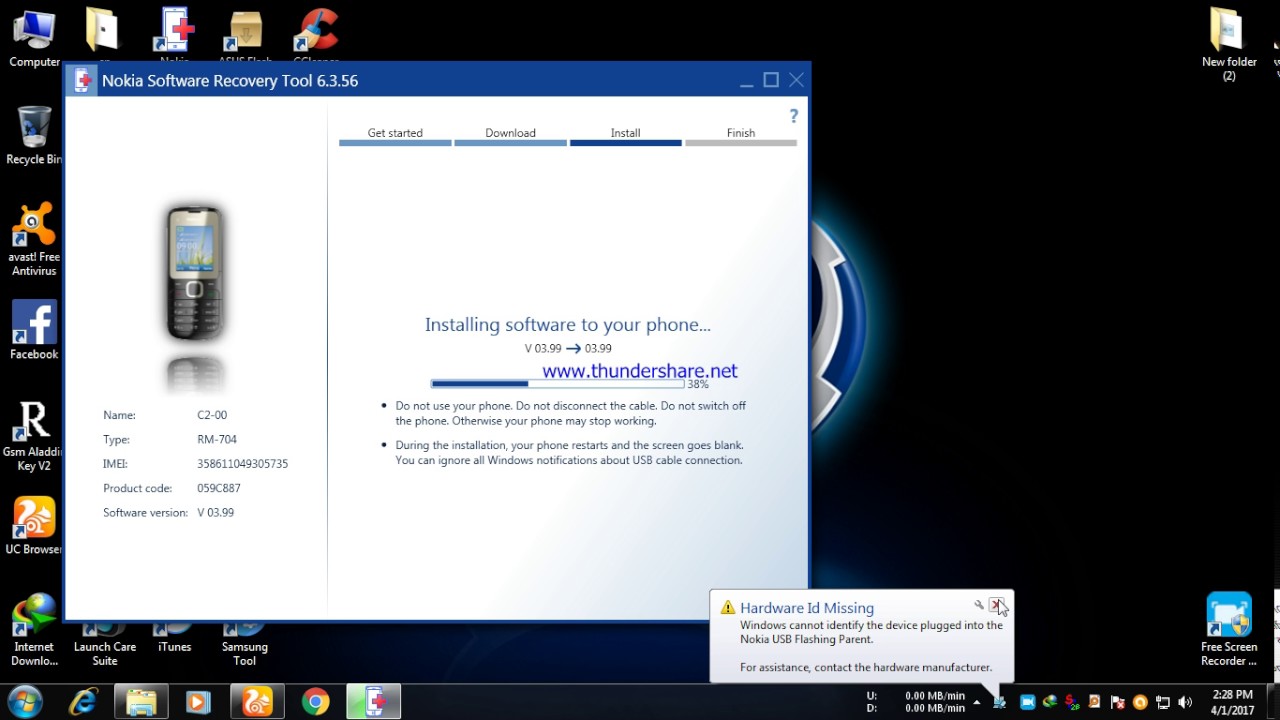
Task: Open the volume speaker tray icon
Action: pos(1186,702)
